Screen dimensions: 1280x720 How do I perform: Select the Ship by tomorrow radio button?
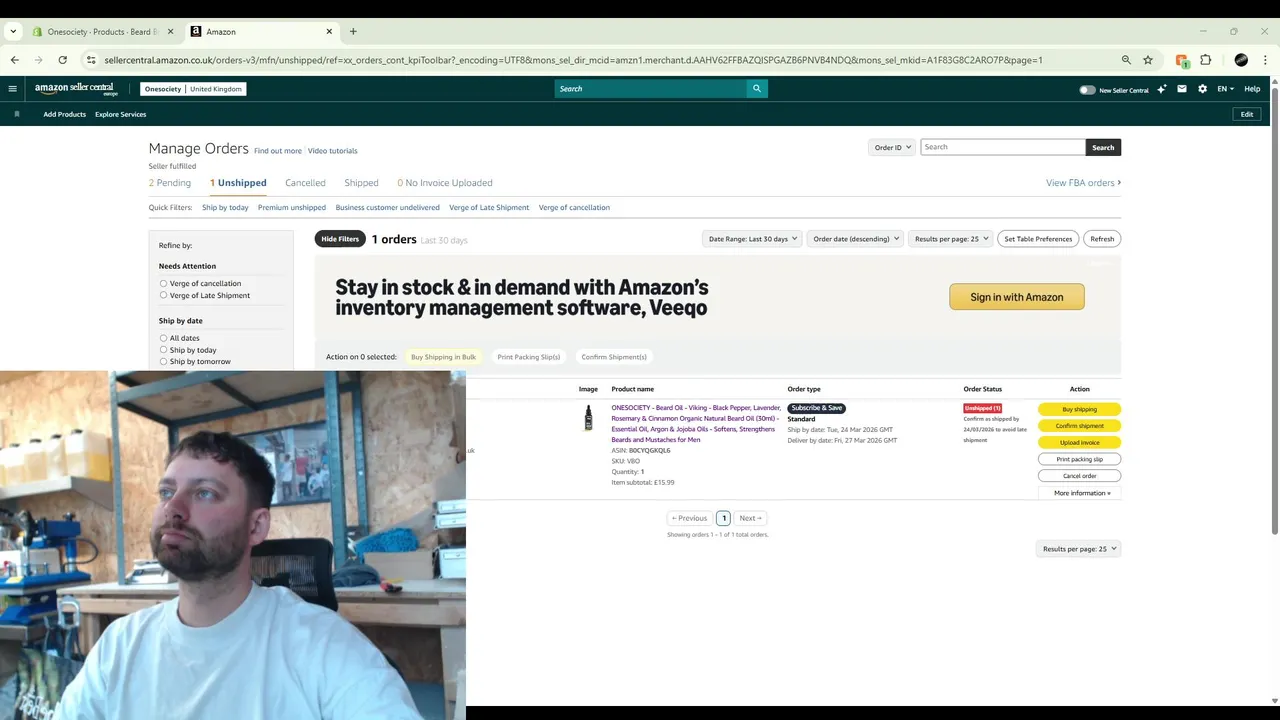tap(163, 361)
